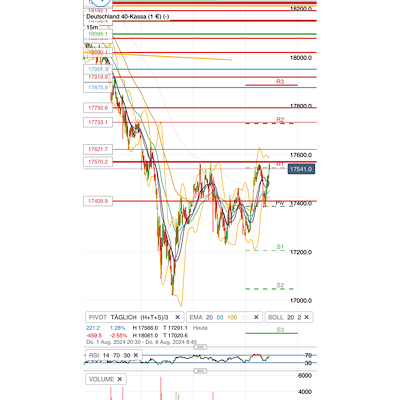Viewport: 400px width, 400px height.
Task: Click the volume axis value 6000
Action: [305, 376]
